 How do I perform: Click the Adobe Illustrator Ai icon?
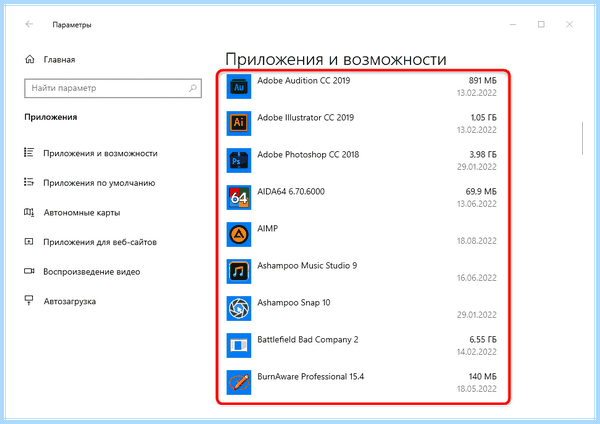239,123
